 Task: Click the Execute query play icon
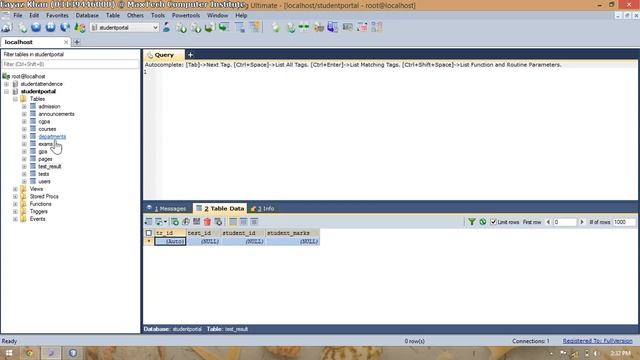[36, 27]
